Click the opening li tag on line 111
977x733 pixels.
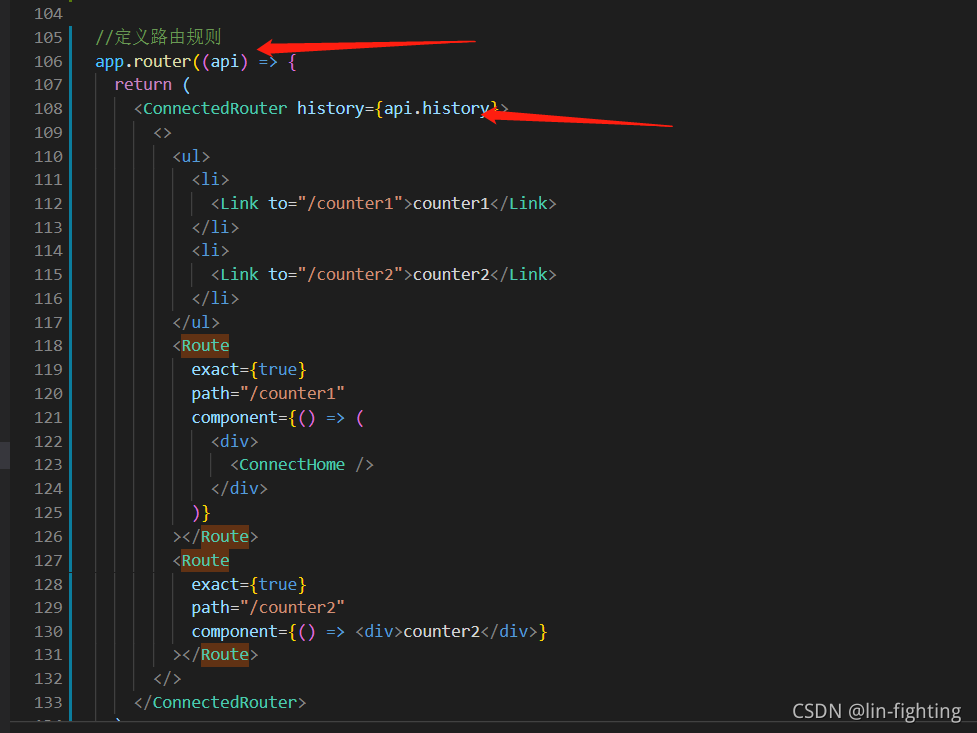[211, 180]
